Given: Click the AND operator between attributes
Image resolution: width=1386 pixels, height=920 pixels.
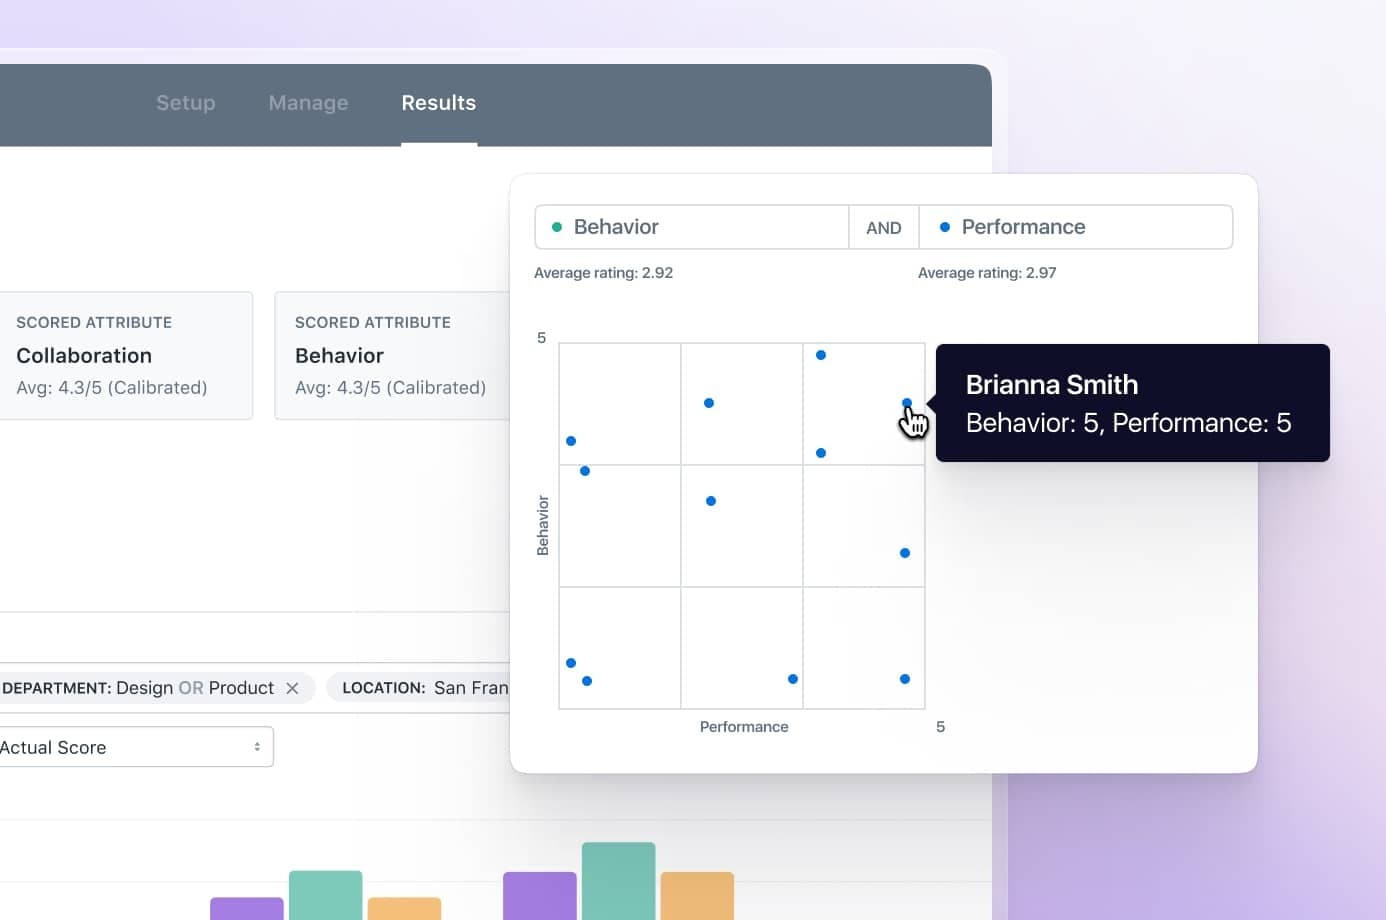Looking at the screenshot, I should (883, 228).
